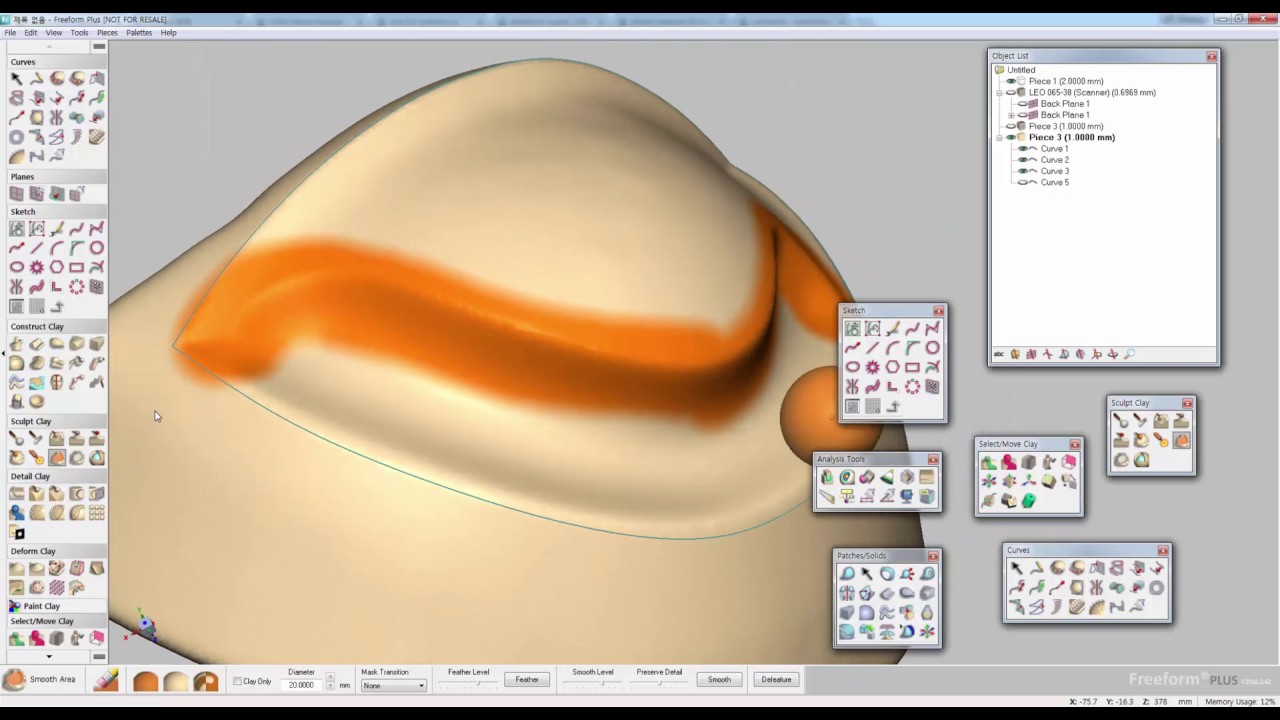
Task: Click magnifier icon in Object List footer
Action: (x=1129, y=354)
